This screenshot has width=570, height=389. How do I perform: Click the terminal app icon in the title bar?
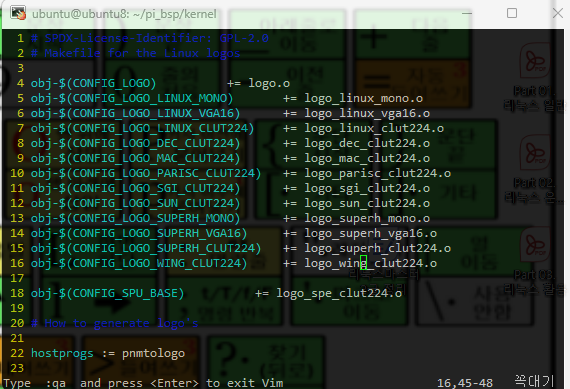pos(17,13)
